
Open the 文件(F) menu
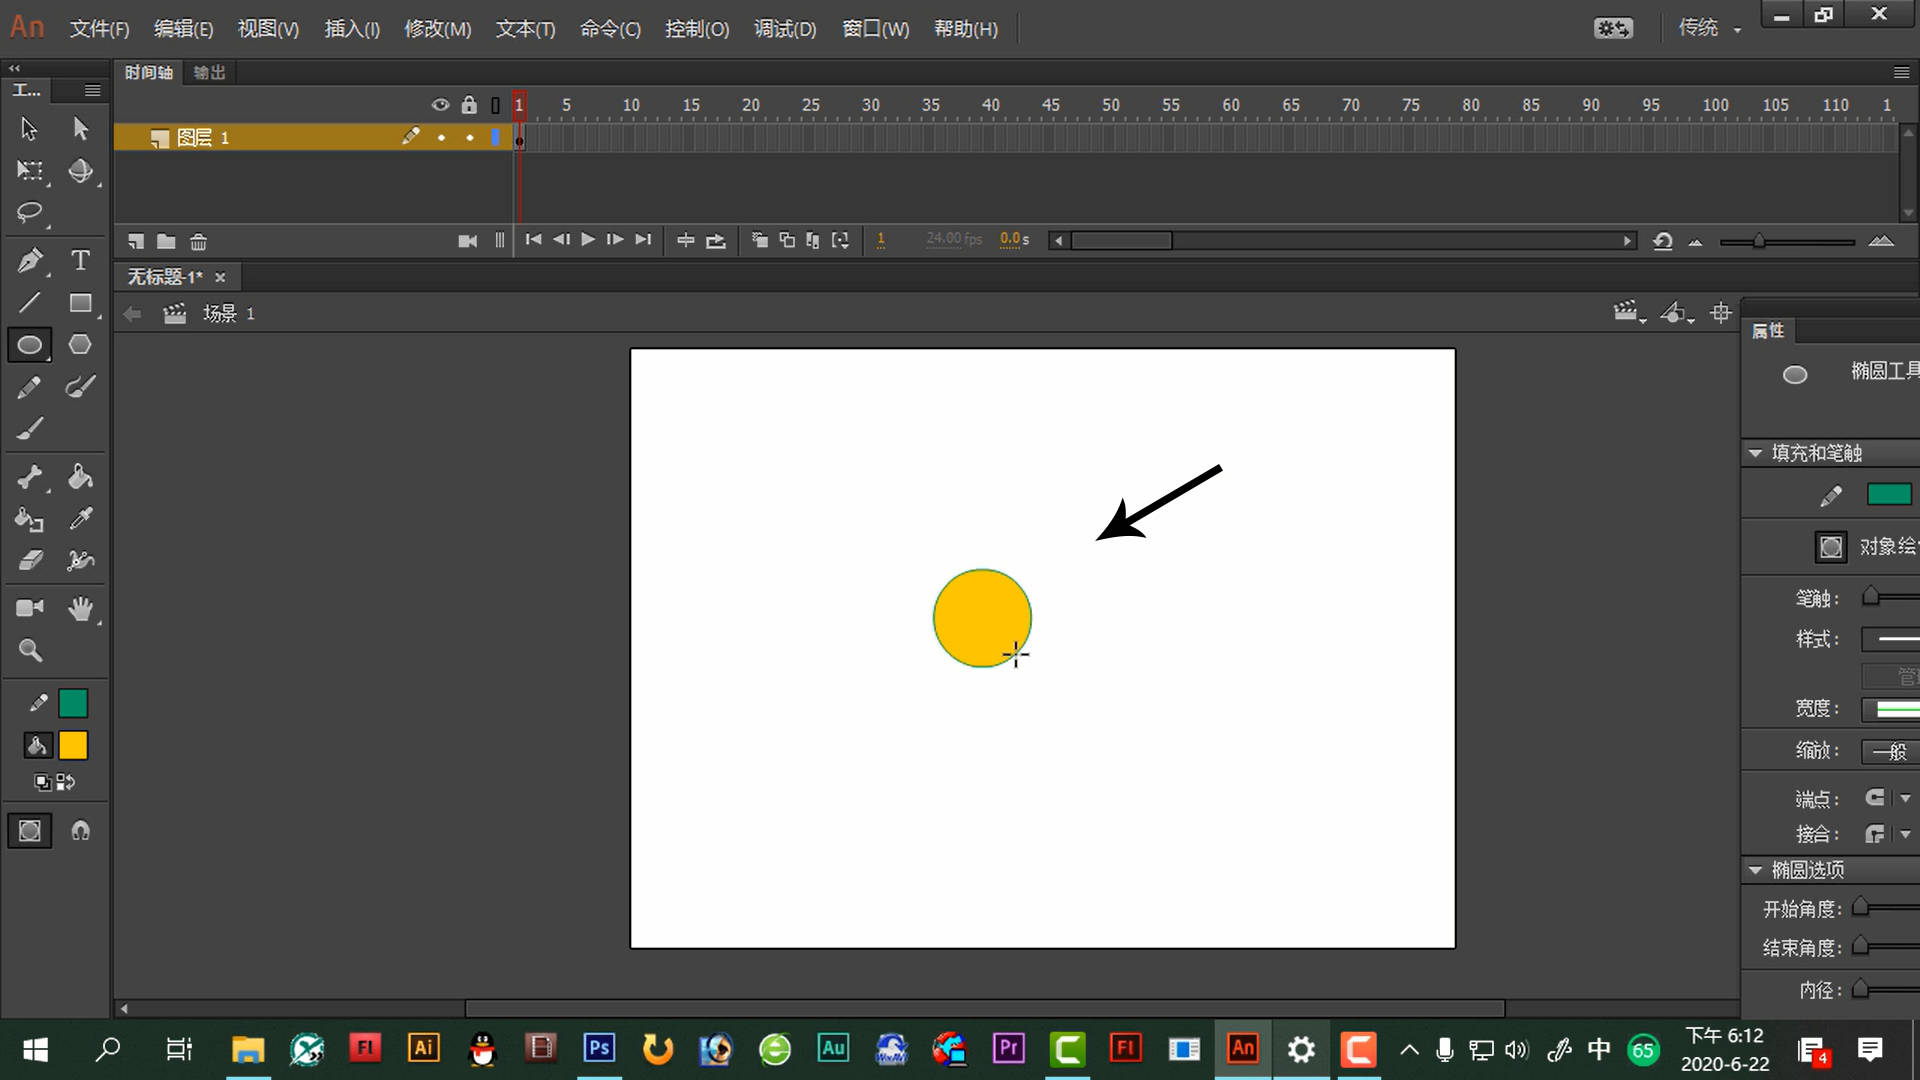coord(99,29)
